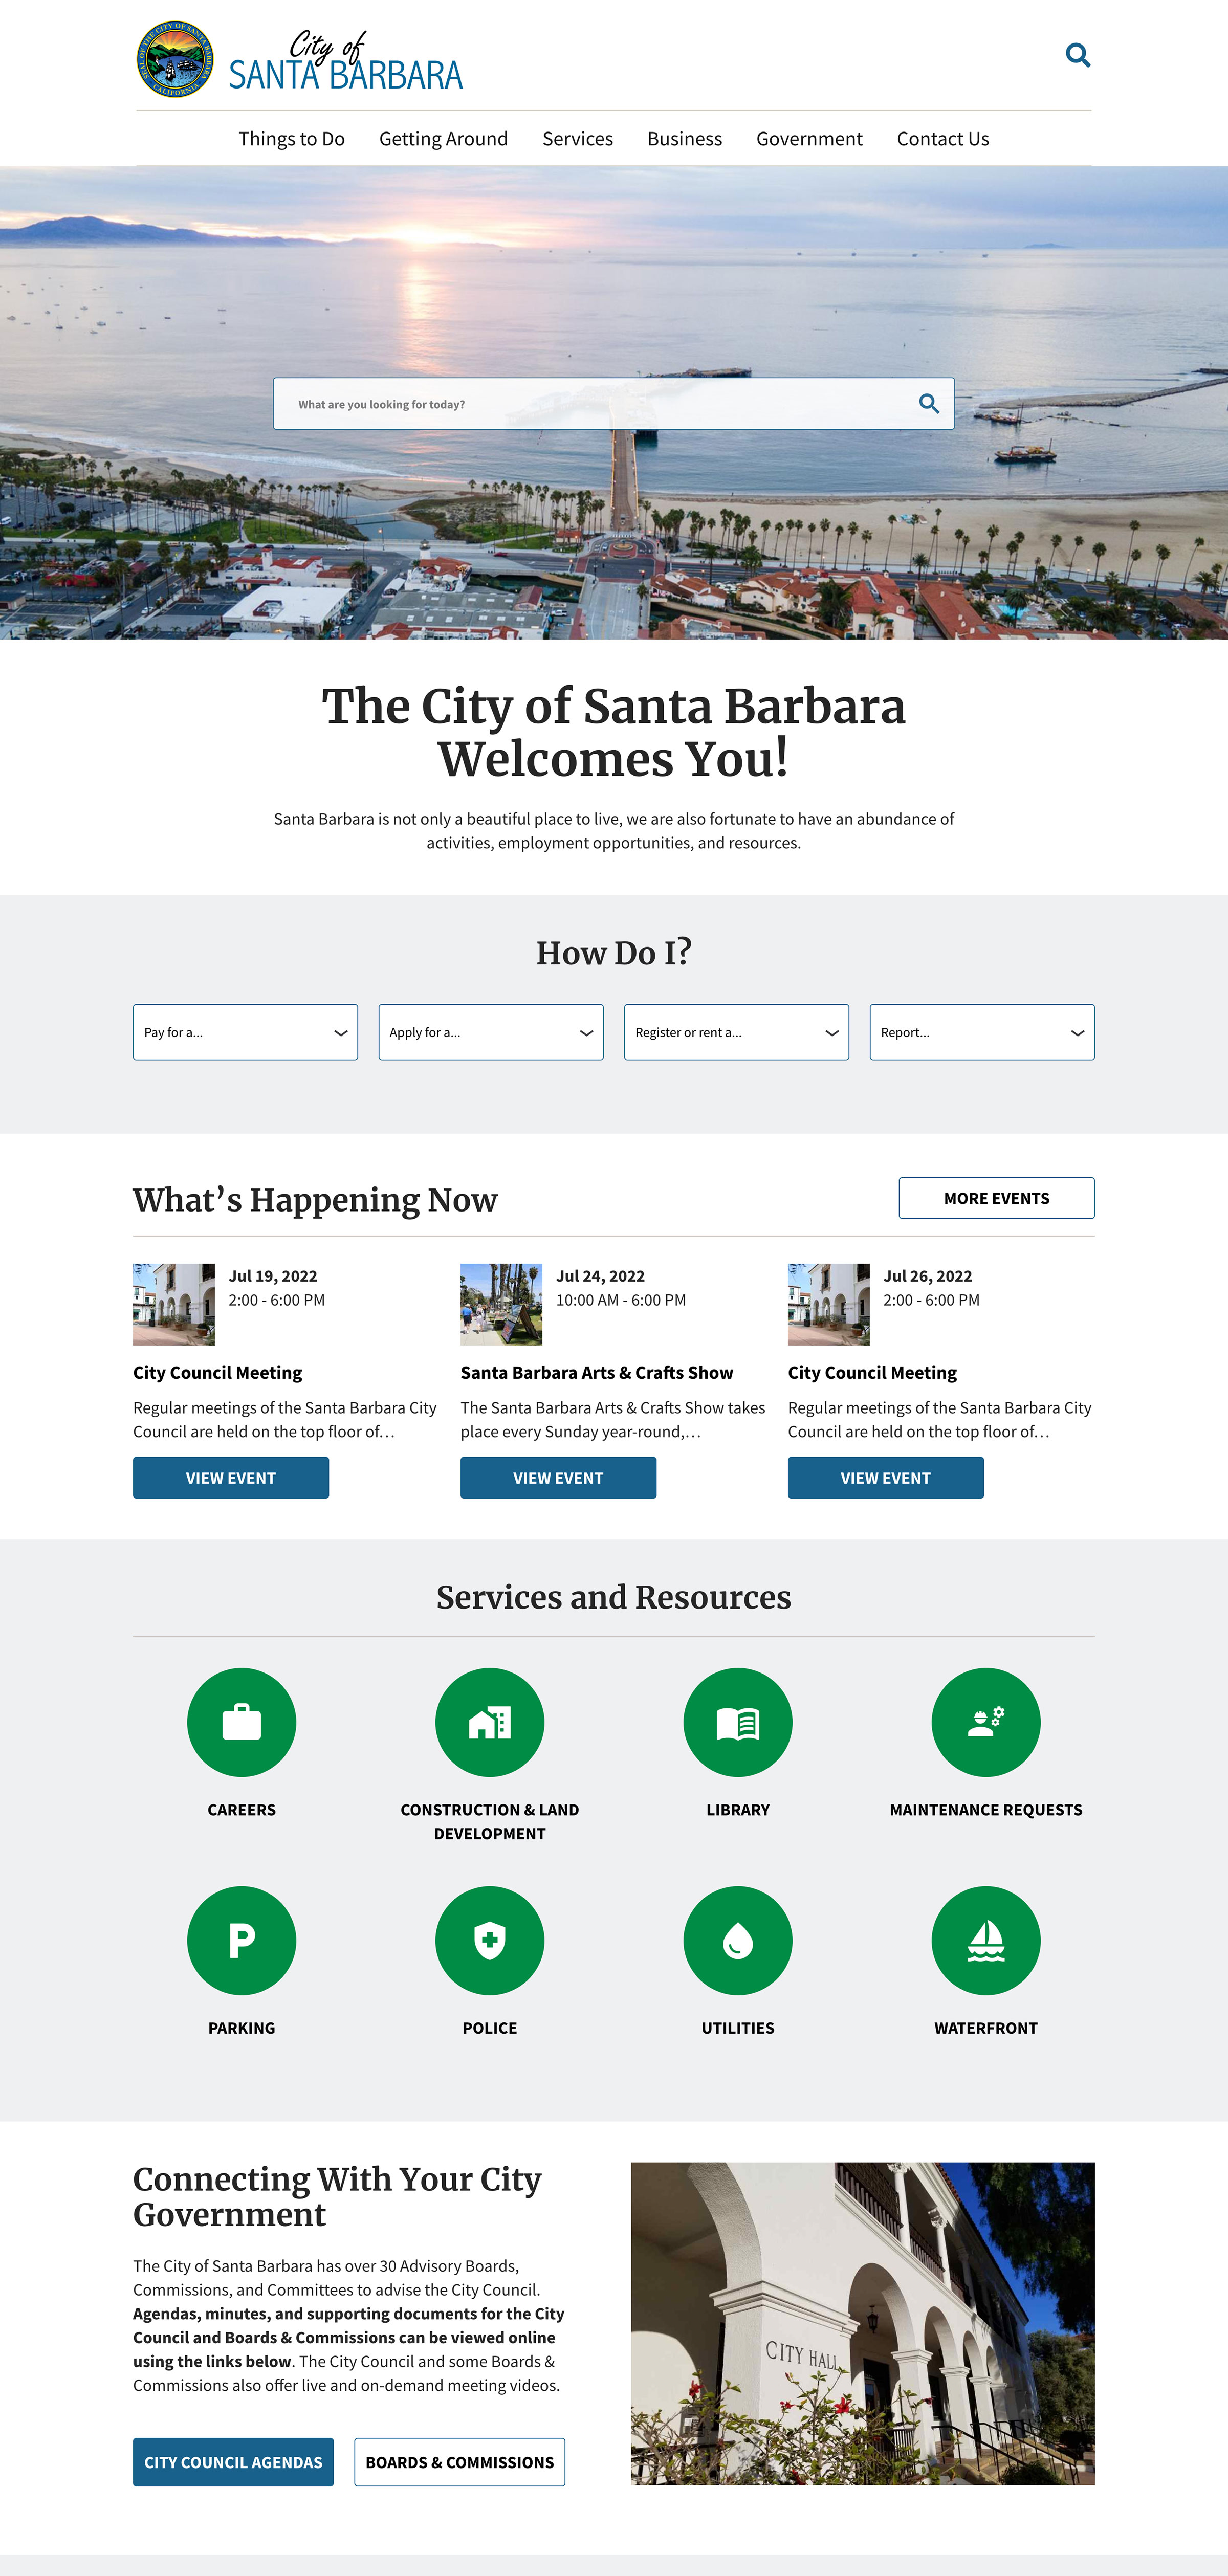Open the Library book icon
Screen dimensions: 1228x2576
(738, 1722)
